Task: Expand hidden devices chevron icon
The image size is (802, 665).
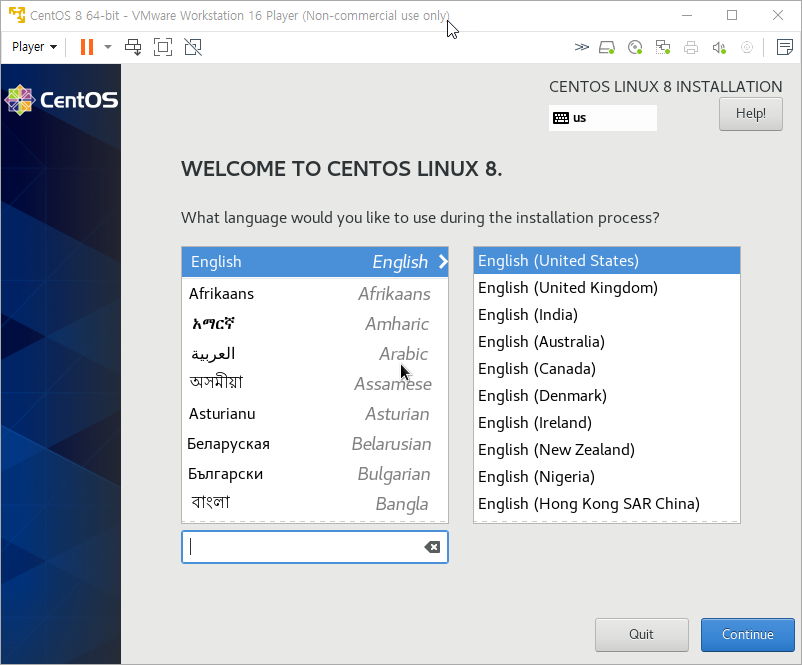Action: pyautogui.click(x=582, y=48)
